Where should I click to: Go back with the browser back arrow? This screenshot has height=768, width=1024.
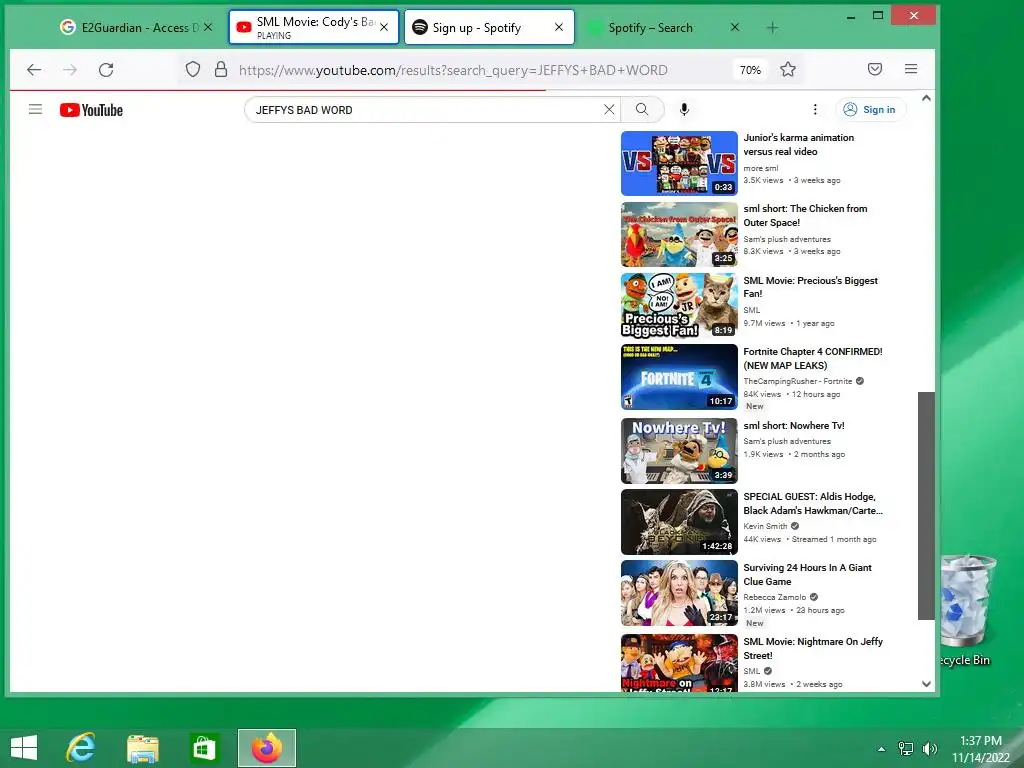34,70
